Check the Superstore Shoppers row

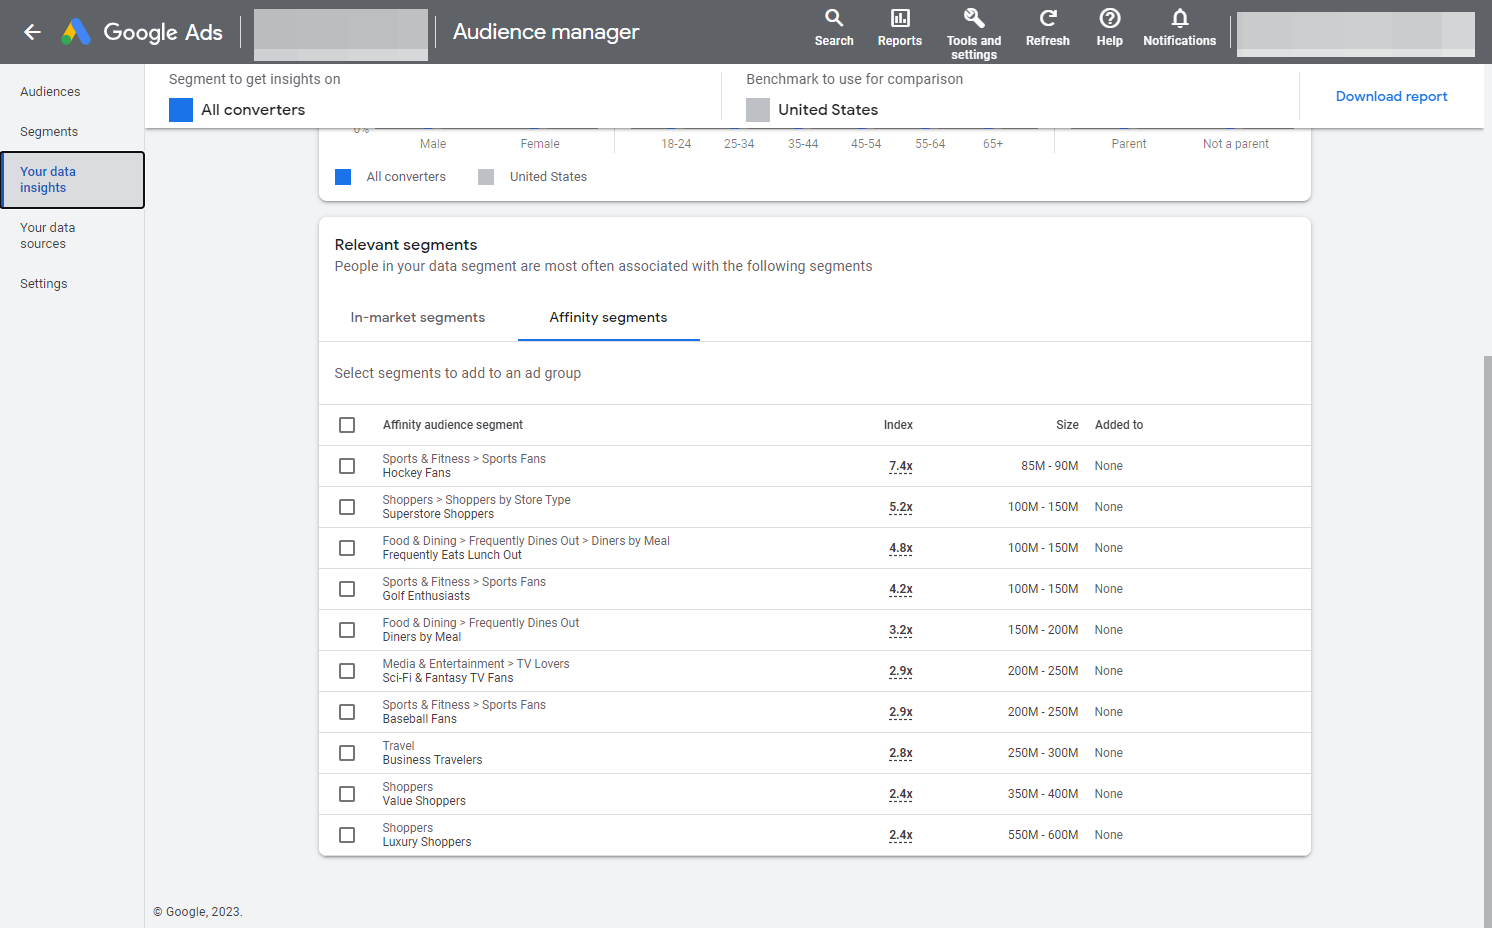click(x=347, y=507)
